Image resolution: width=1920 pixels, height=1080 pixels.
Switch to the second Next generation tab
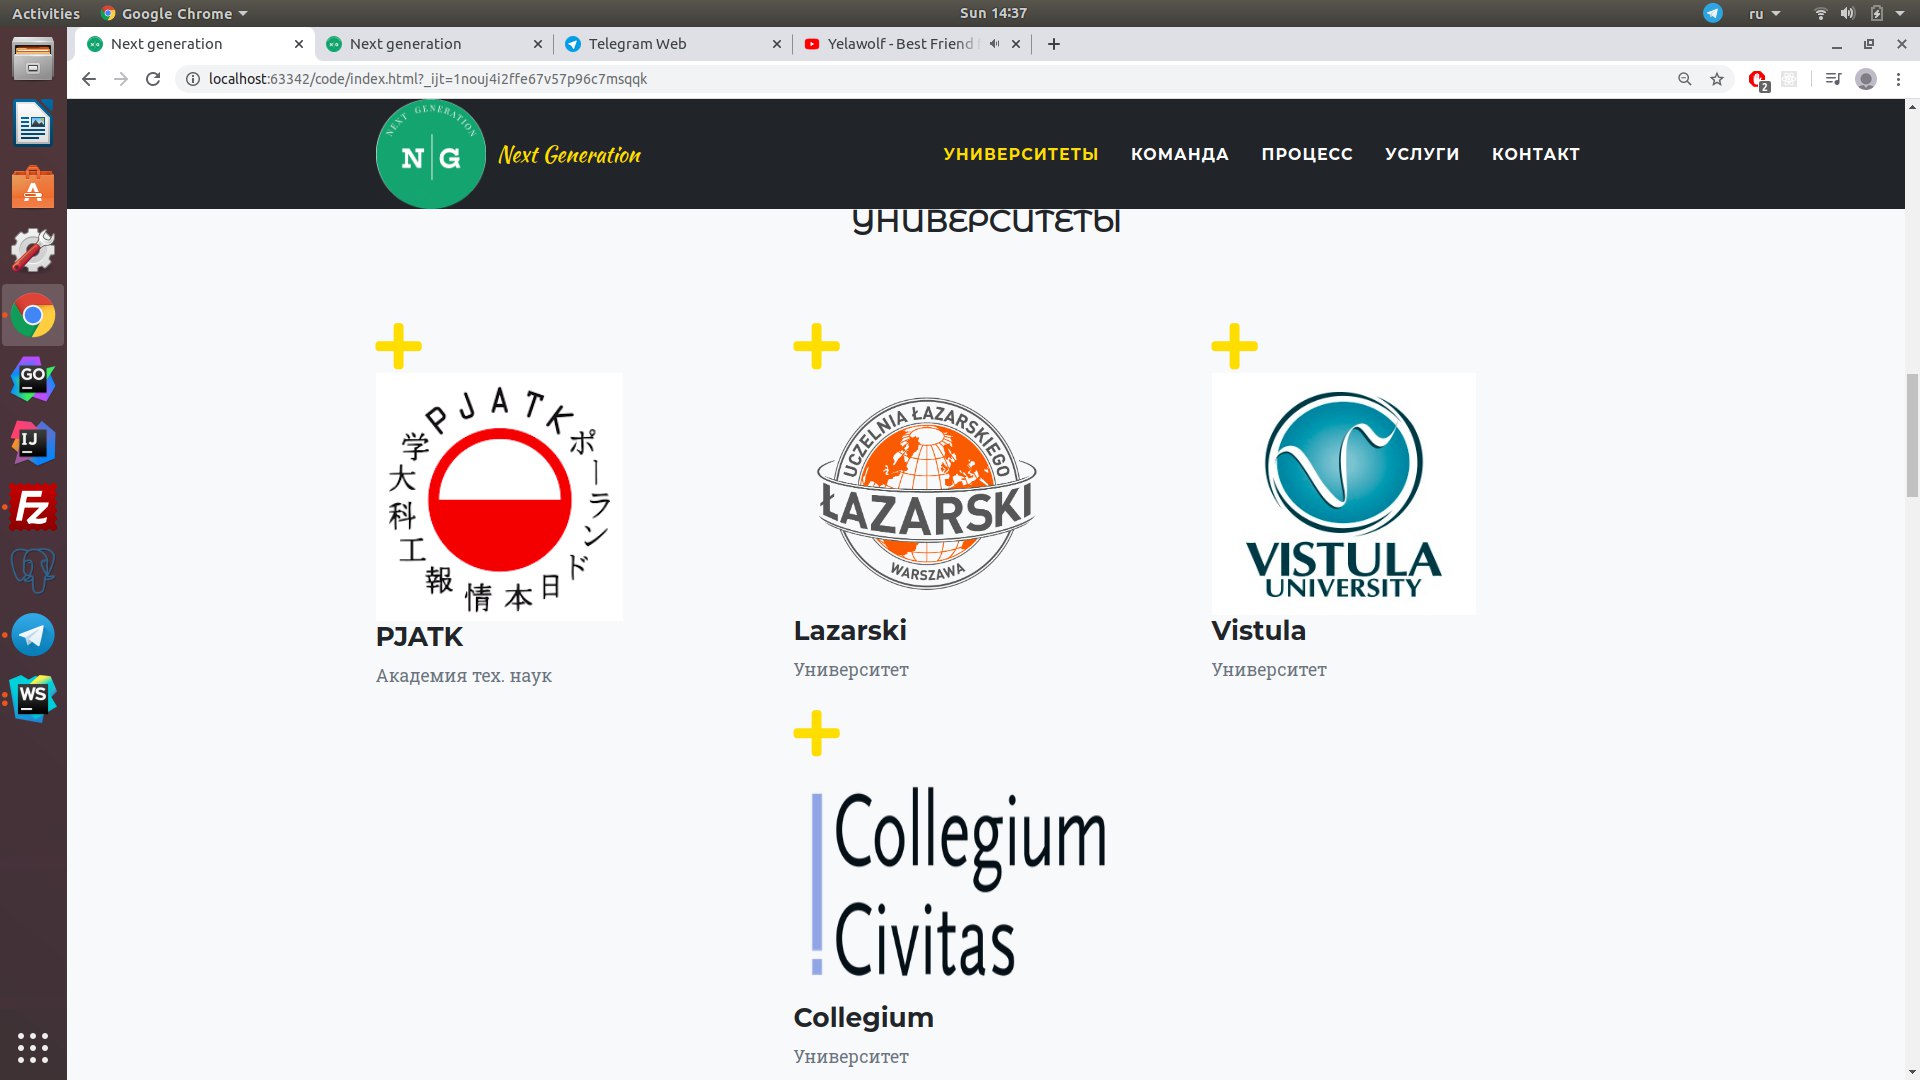(434, 44)
